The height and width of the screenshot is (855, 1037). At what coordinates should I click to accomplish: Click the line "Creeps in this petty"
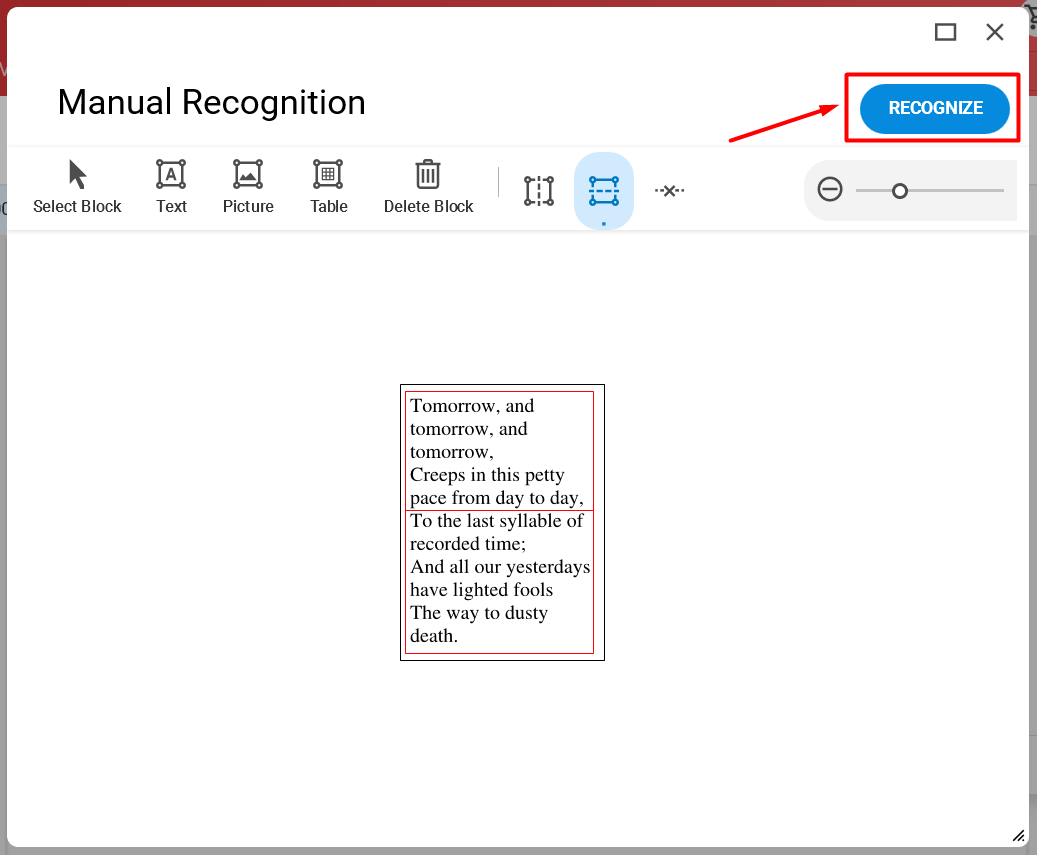487,475
